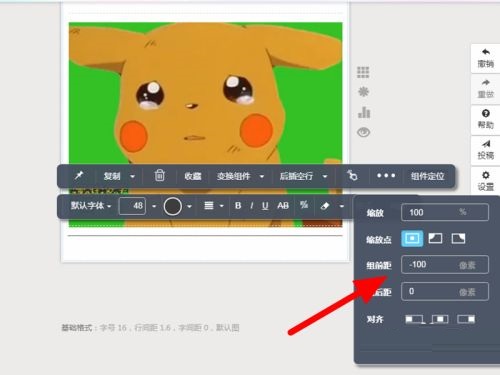Screen dimensions: 500x375
Task: Align component center in 对齐 row
Action: (440, 319)
